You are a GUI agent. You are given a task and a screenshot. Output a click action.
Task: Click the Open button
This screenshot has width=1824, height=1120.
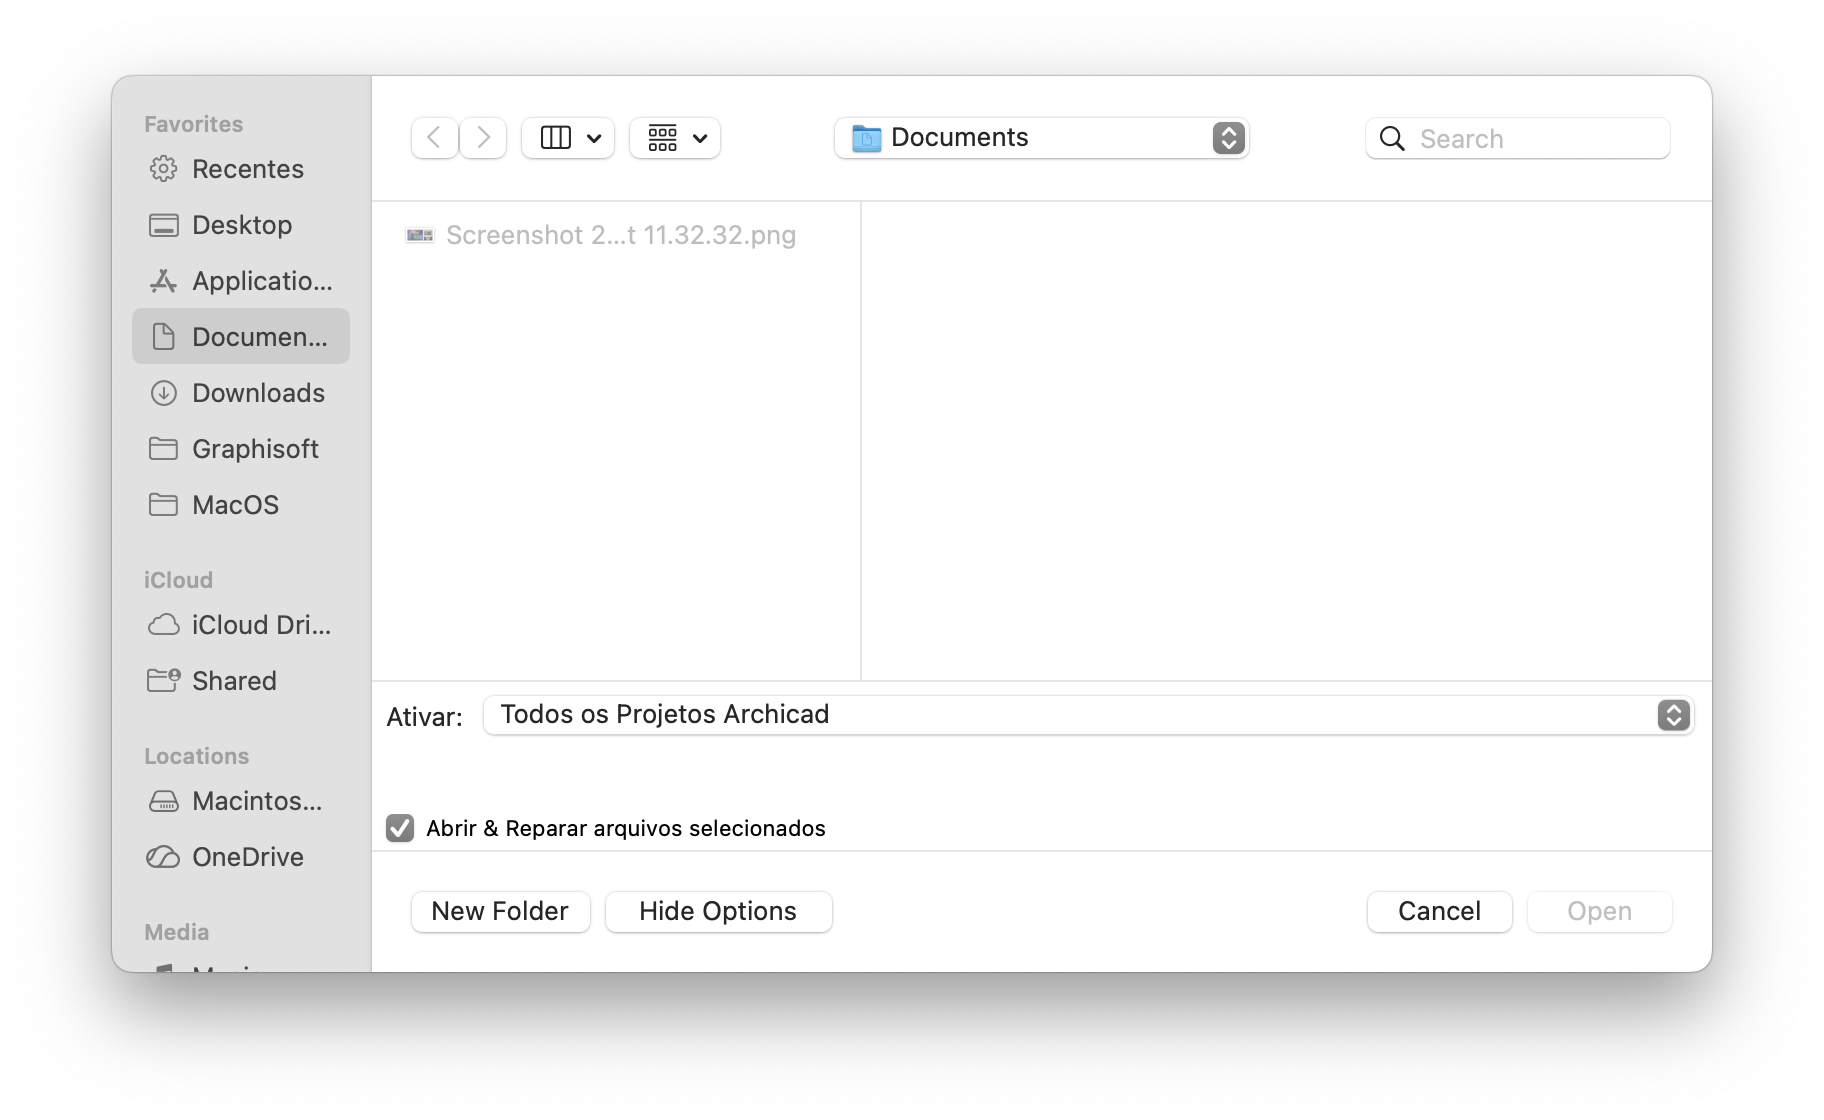pyautogui.click(x=1600, y=912)
